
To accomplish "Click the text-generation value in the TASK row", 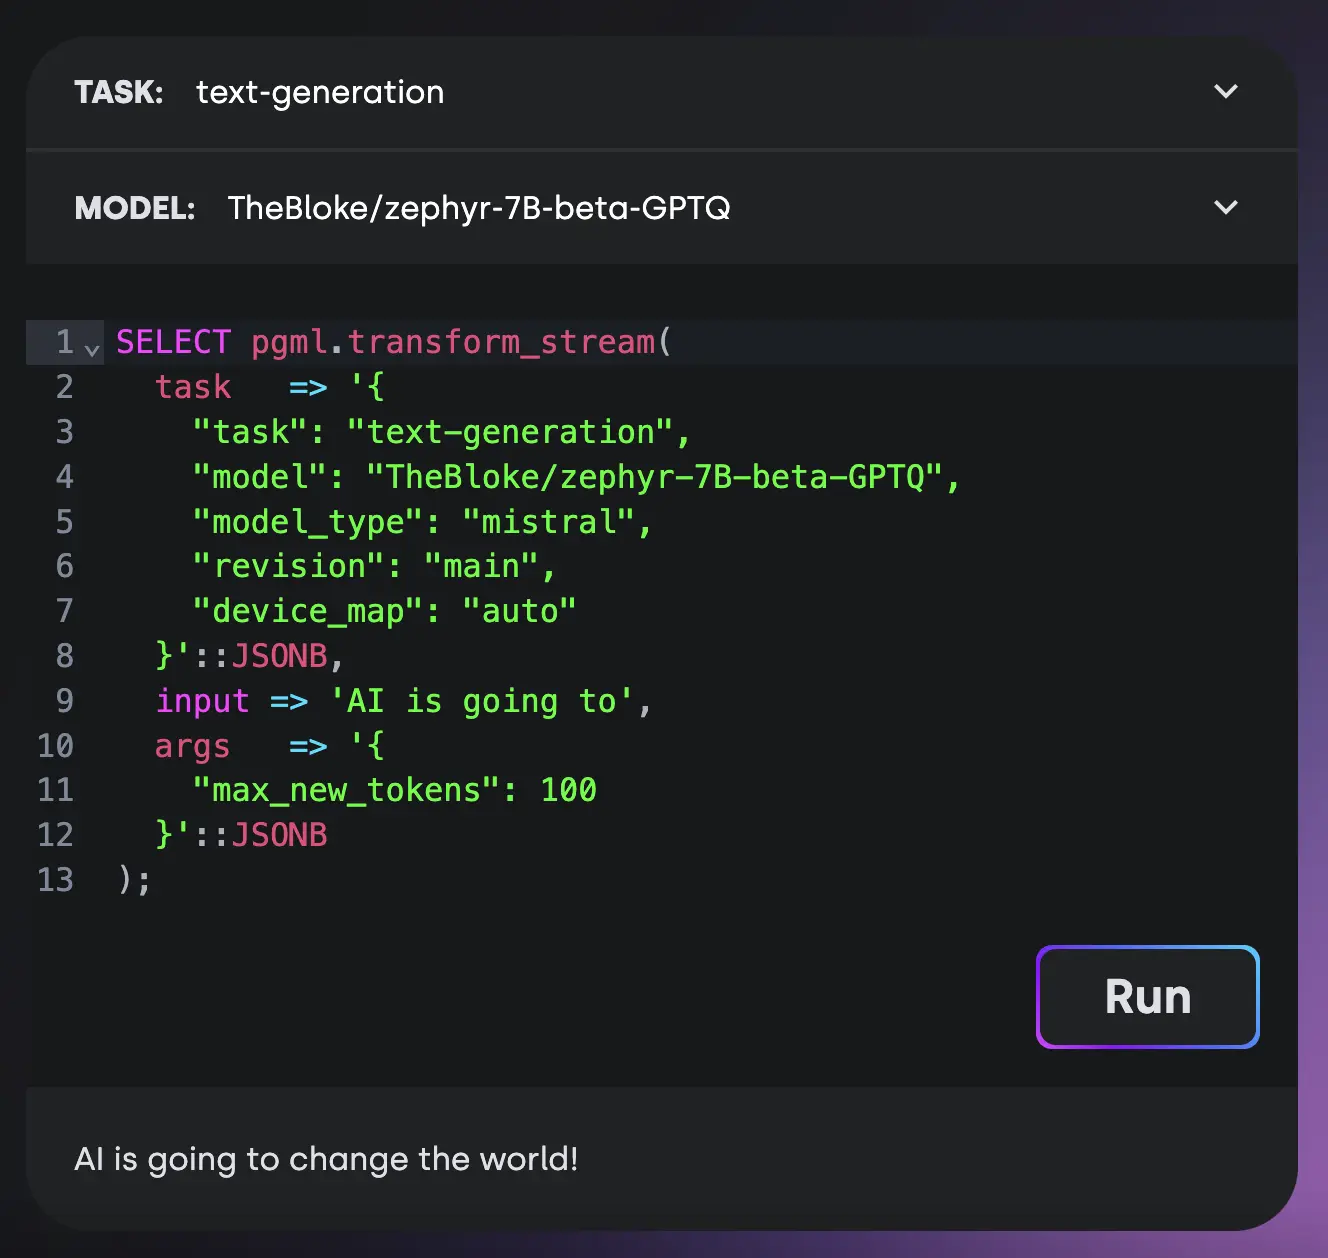I will pos(319,92).
